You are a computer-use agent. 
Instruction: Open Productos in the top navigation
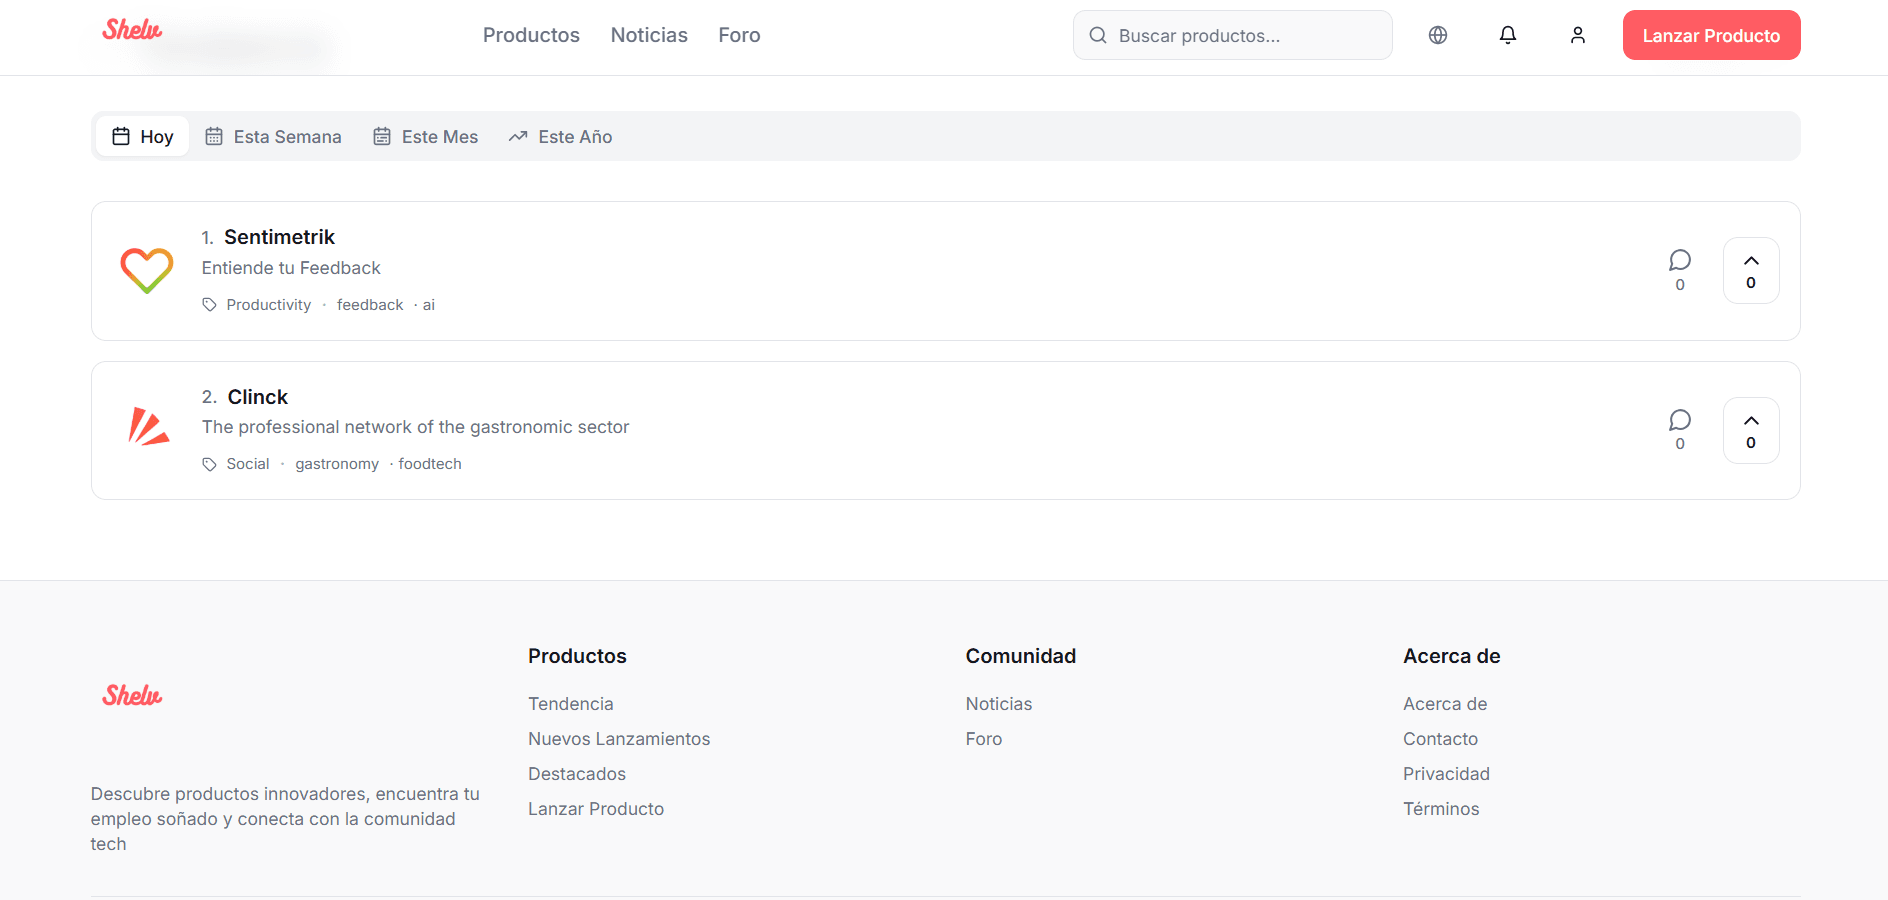531,35
